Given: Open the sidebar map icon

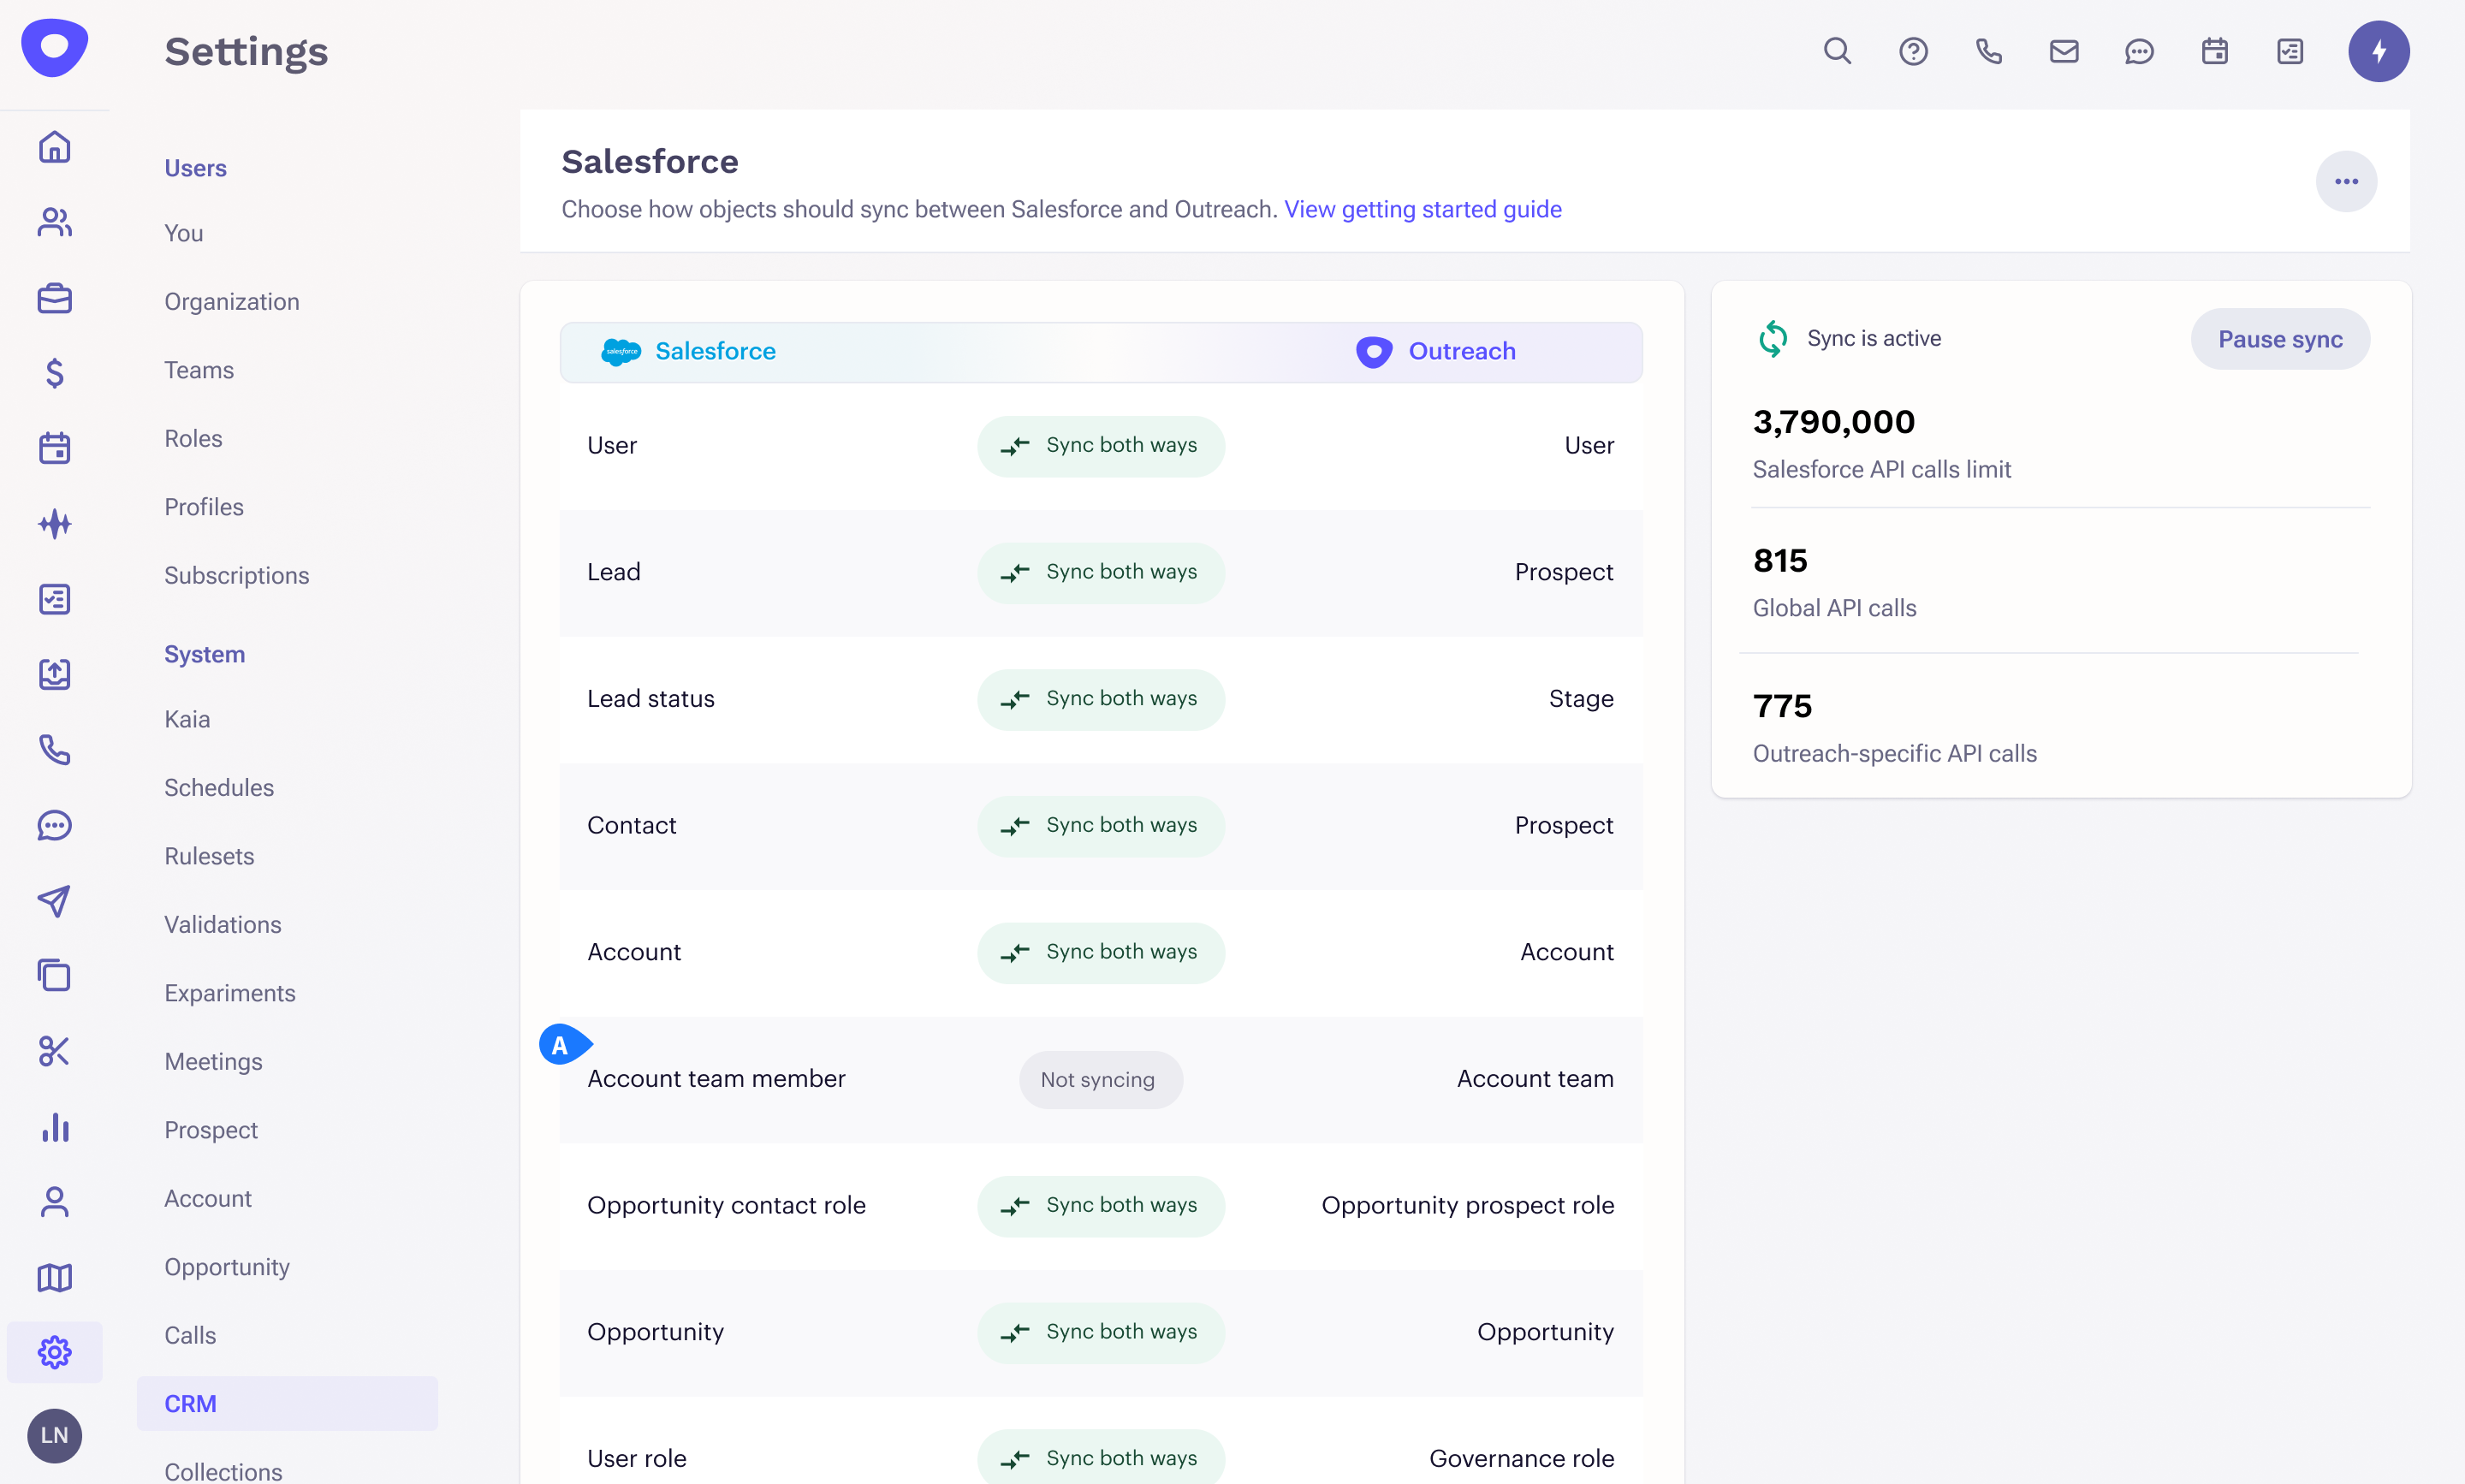Looking at the screenshot, I should tap(55, 1277).
